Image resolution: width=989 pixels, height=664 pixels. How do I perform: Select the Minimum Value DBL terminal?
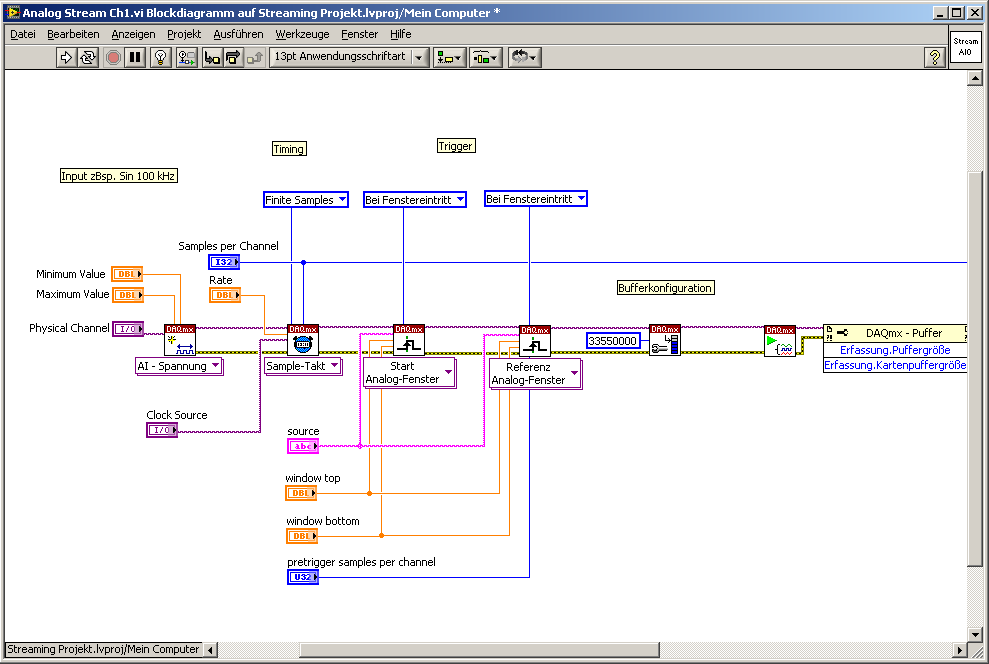click(127, 274)
